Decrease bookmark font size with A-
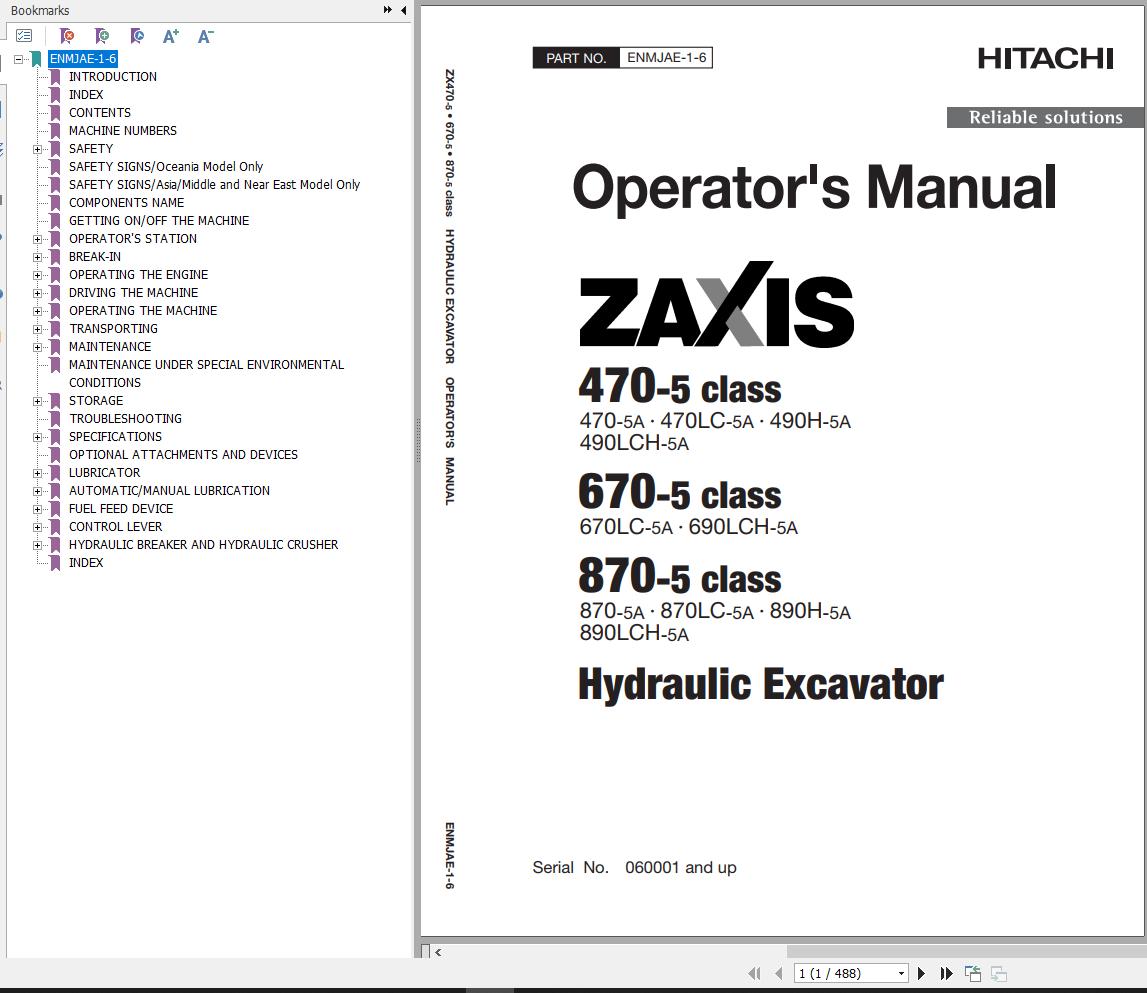 click(206, 36)
